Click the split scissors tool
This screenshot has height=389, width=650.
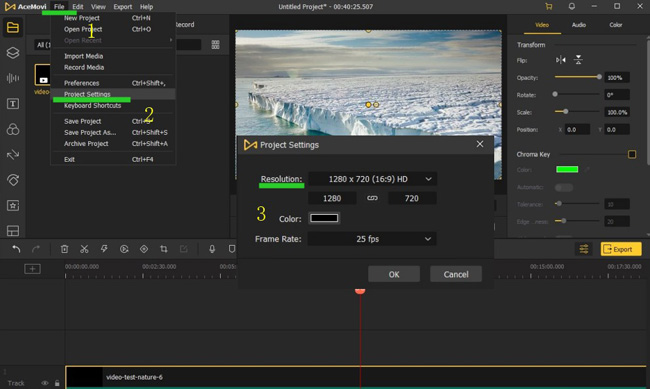(84, 249)
